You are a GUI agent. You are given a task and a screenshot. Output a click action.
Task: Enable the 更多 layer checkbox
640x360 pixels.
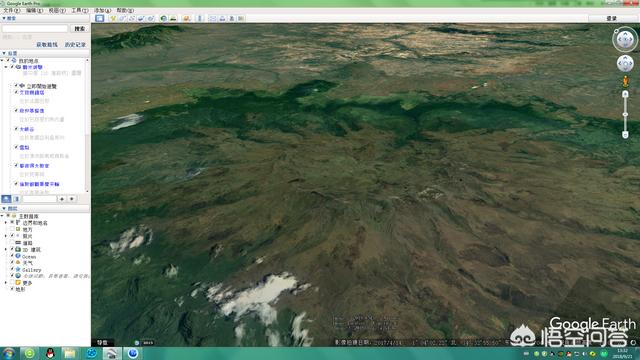[x=12, y=282]
